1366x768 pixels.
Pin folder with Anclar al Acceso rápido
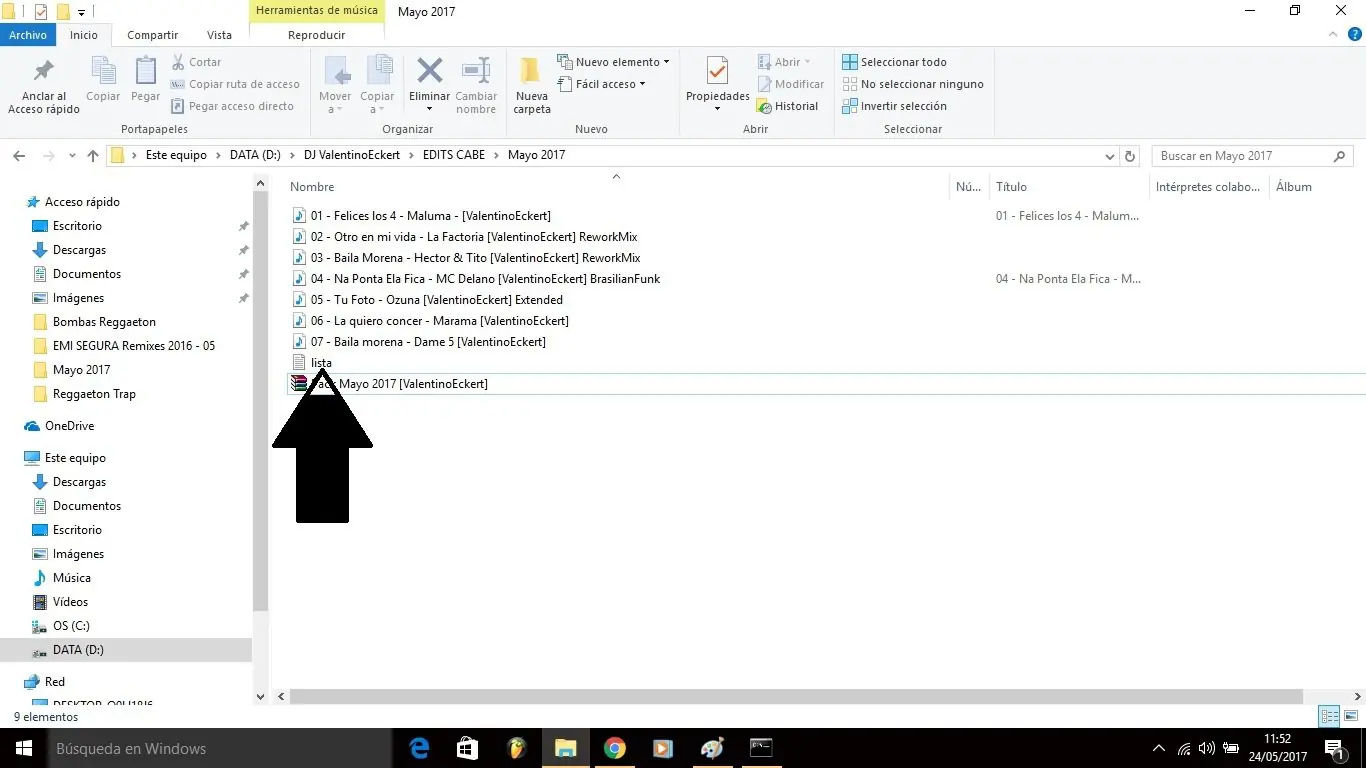click(x=44, y=86)
